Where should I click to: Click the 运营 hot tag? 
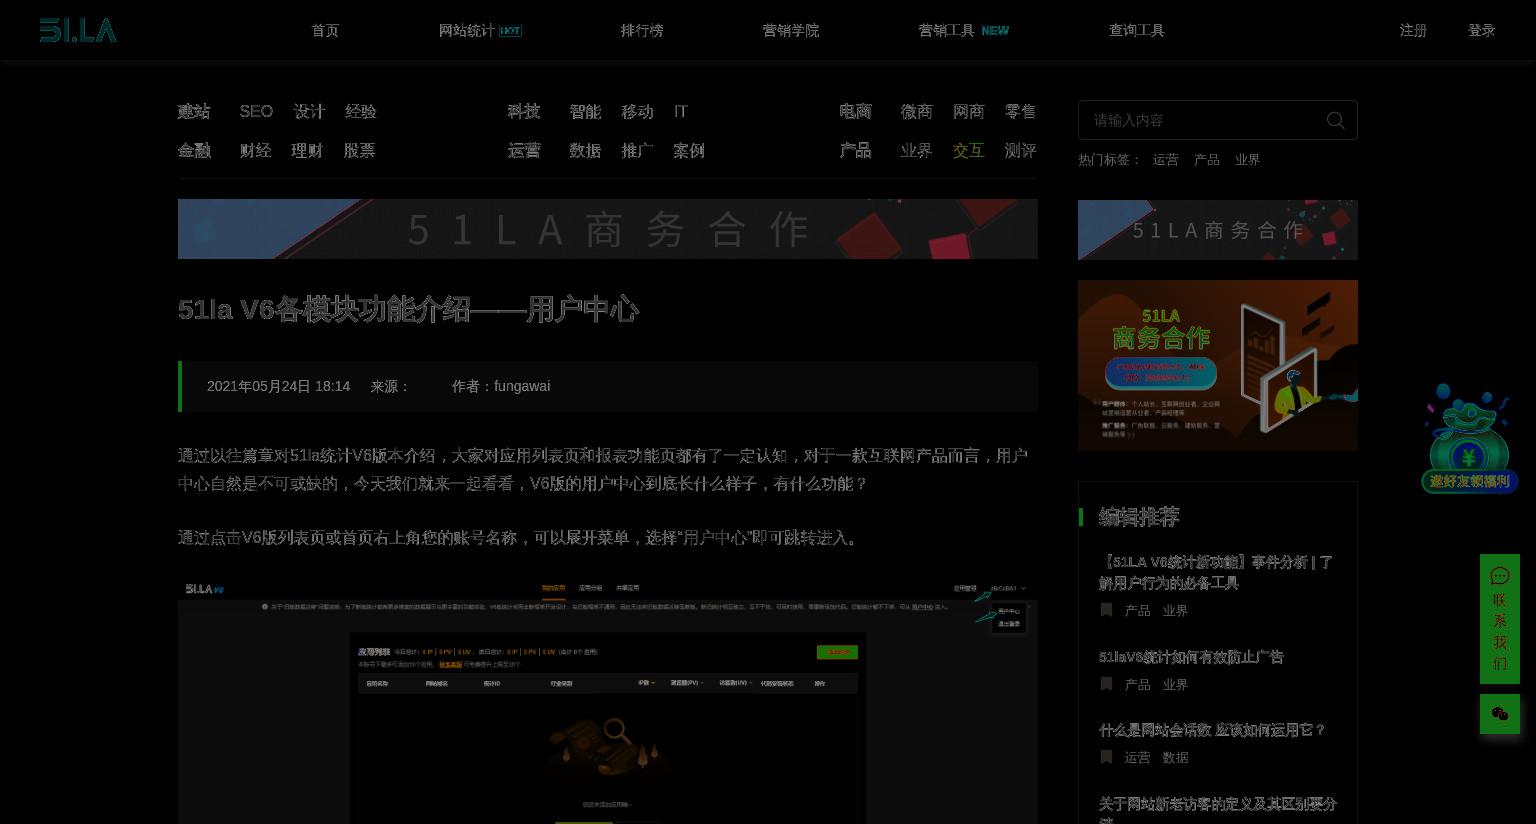pos(1165,160)
